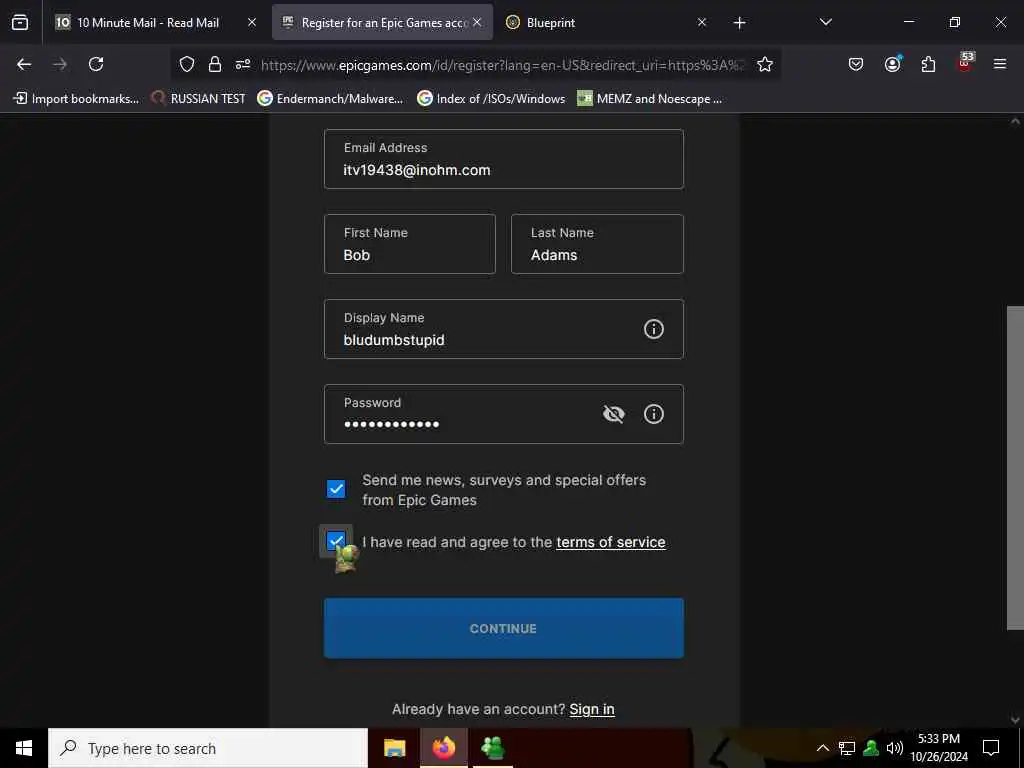Screen dimensions: 1024x768
Task: Open the terms of service link
Action: pyautogui.click(x=611, y=542)
